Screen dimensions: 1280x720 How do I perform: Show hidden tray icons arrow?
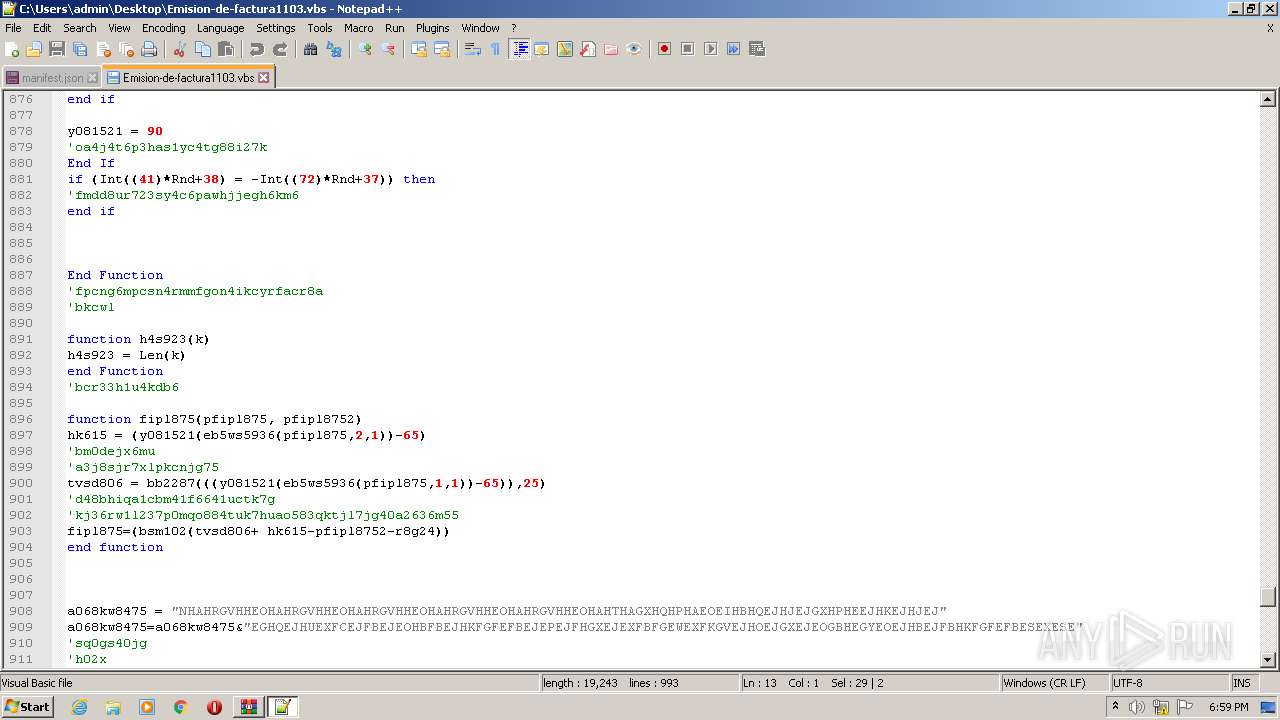1115,707
